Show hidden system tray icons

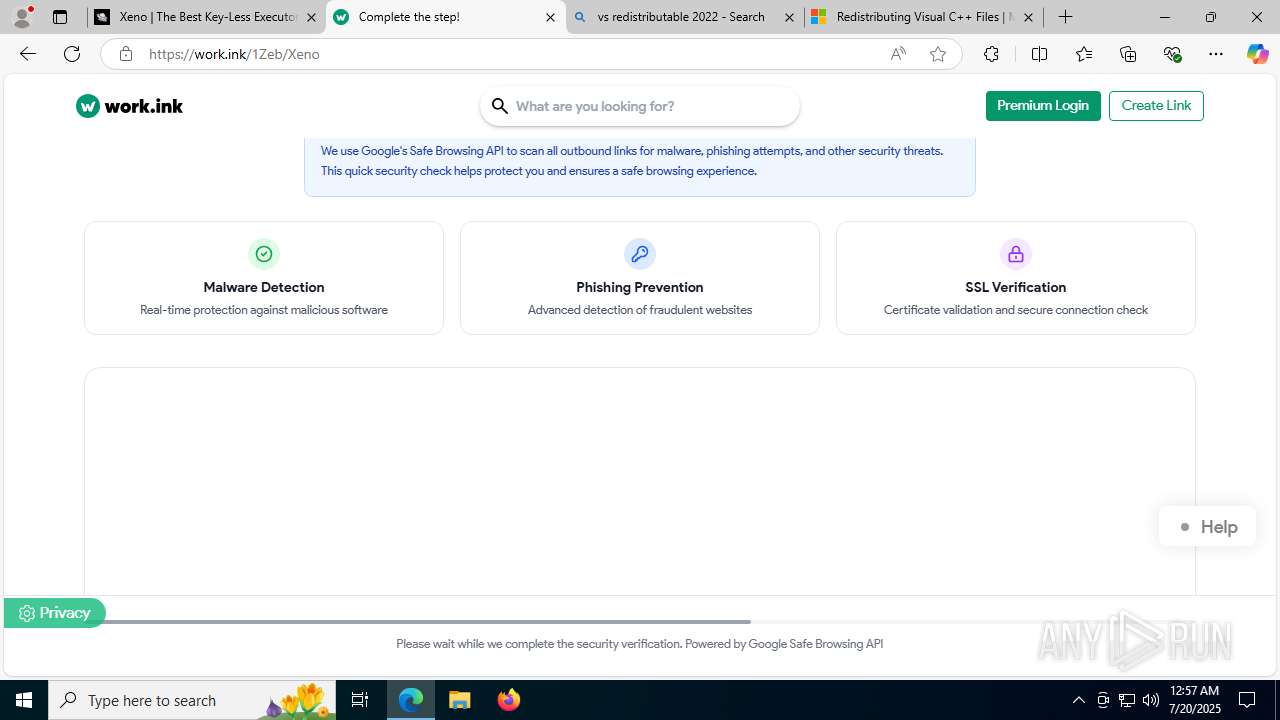coord(1078,700)
